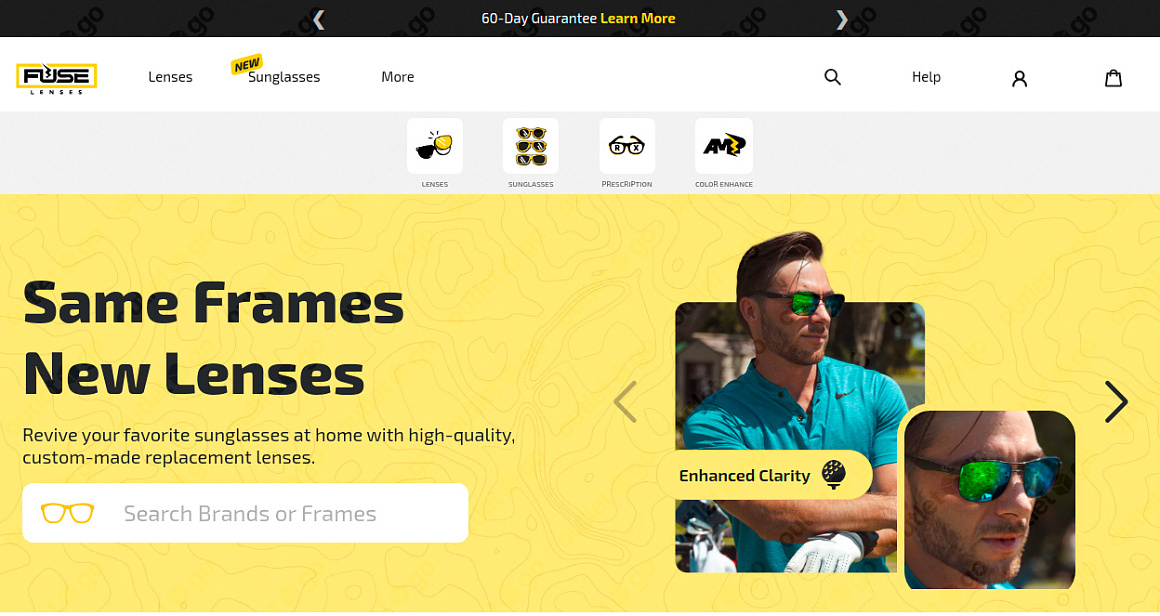Open the search magnifier icon
Screen dimensions: 1160x616
832,77
